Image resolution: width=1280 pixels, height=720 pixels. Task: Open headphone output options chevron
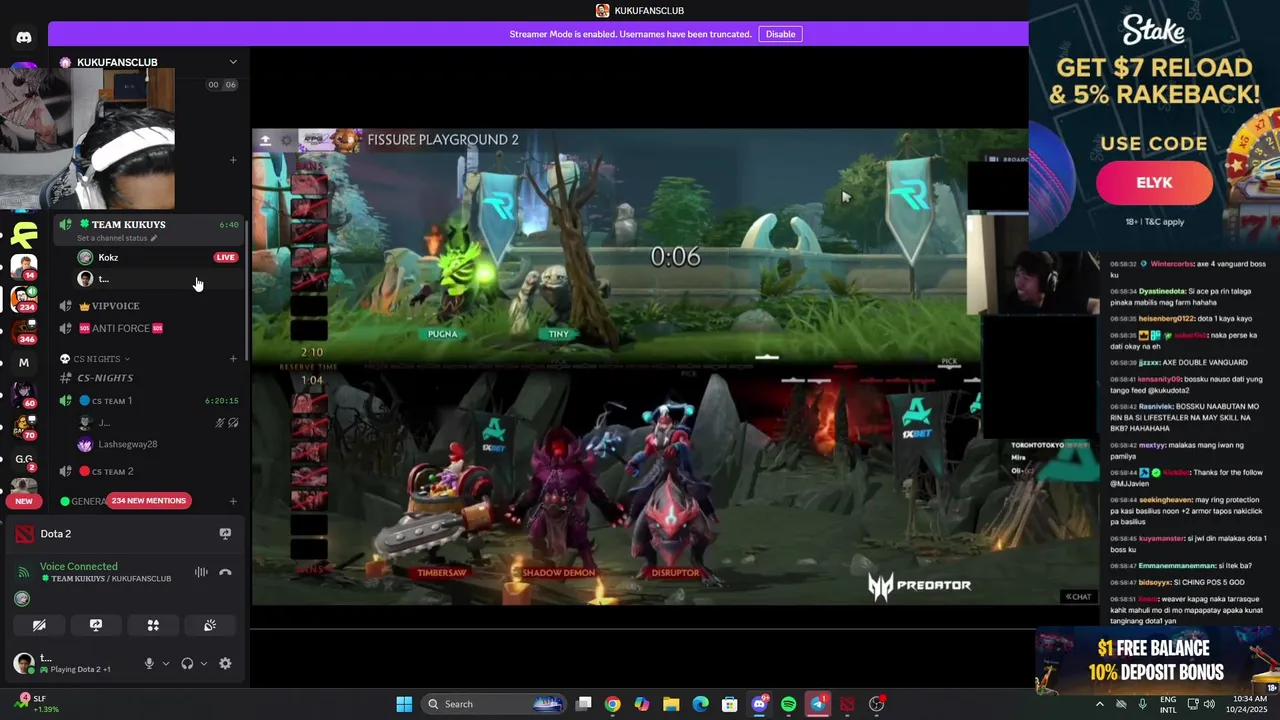(204, 663)
